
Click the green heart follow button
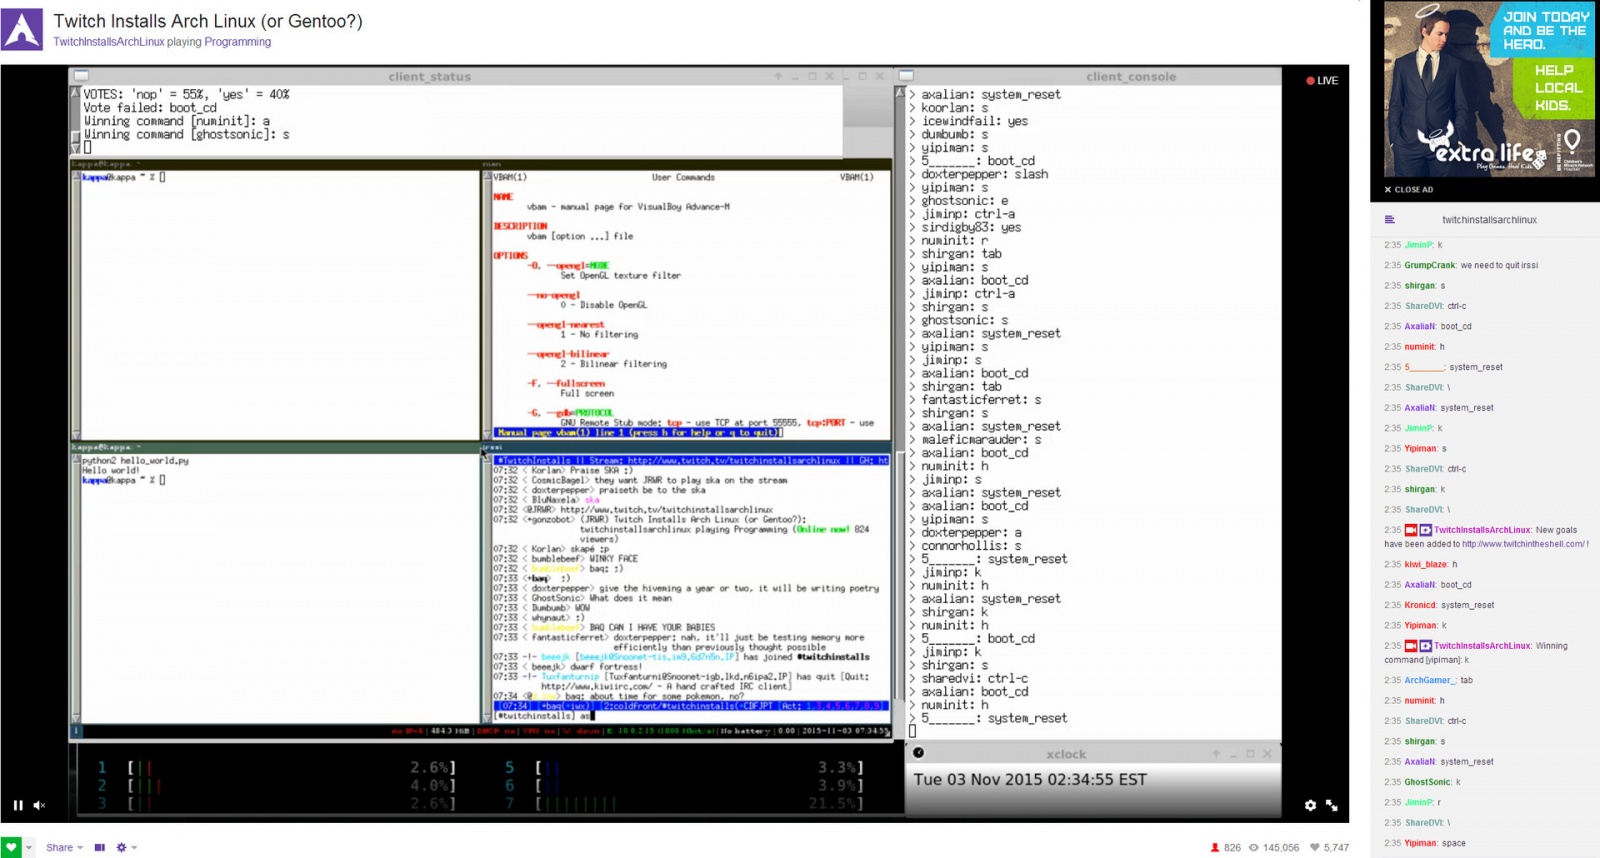11,847
